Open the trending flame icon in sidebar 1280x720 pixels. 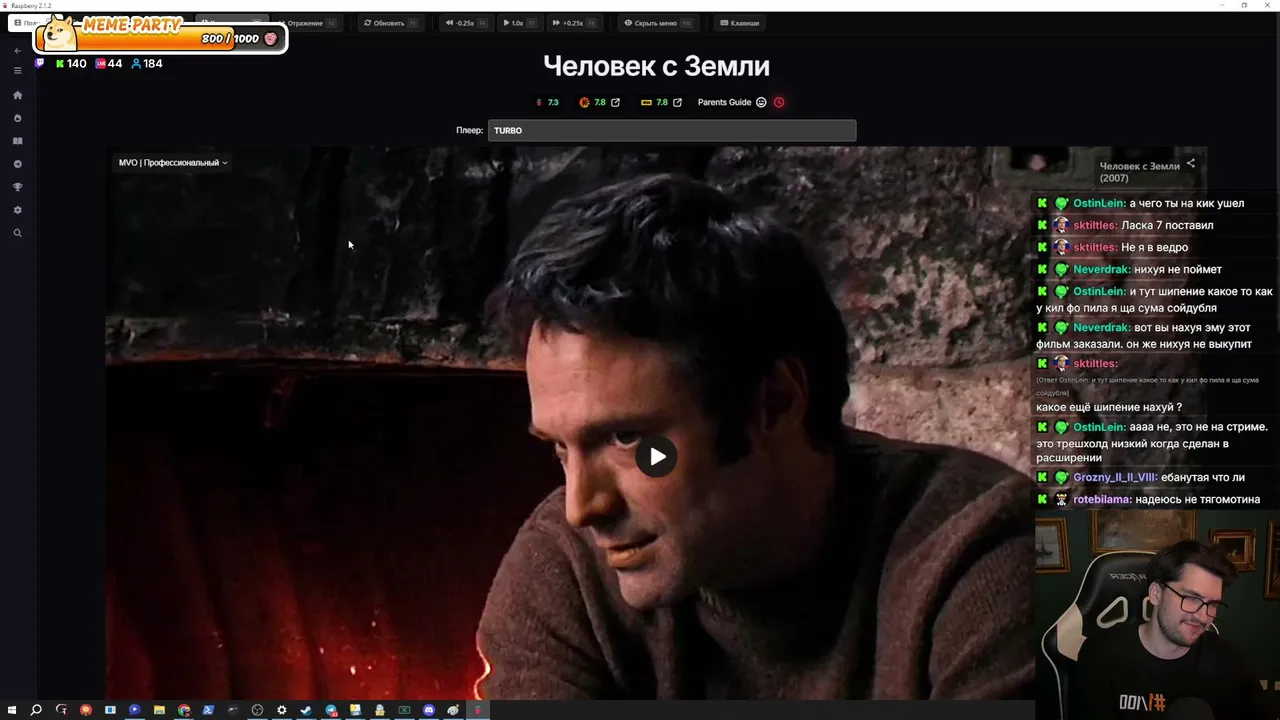click(17, 118)
